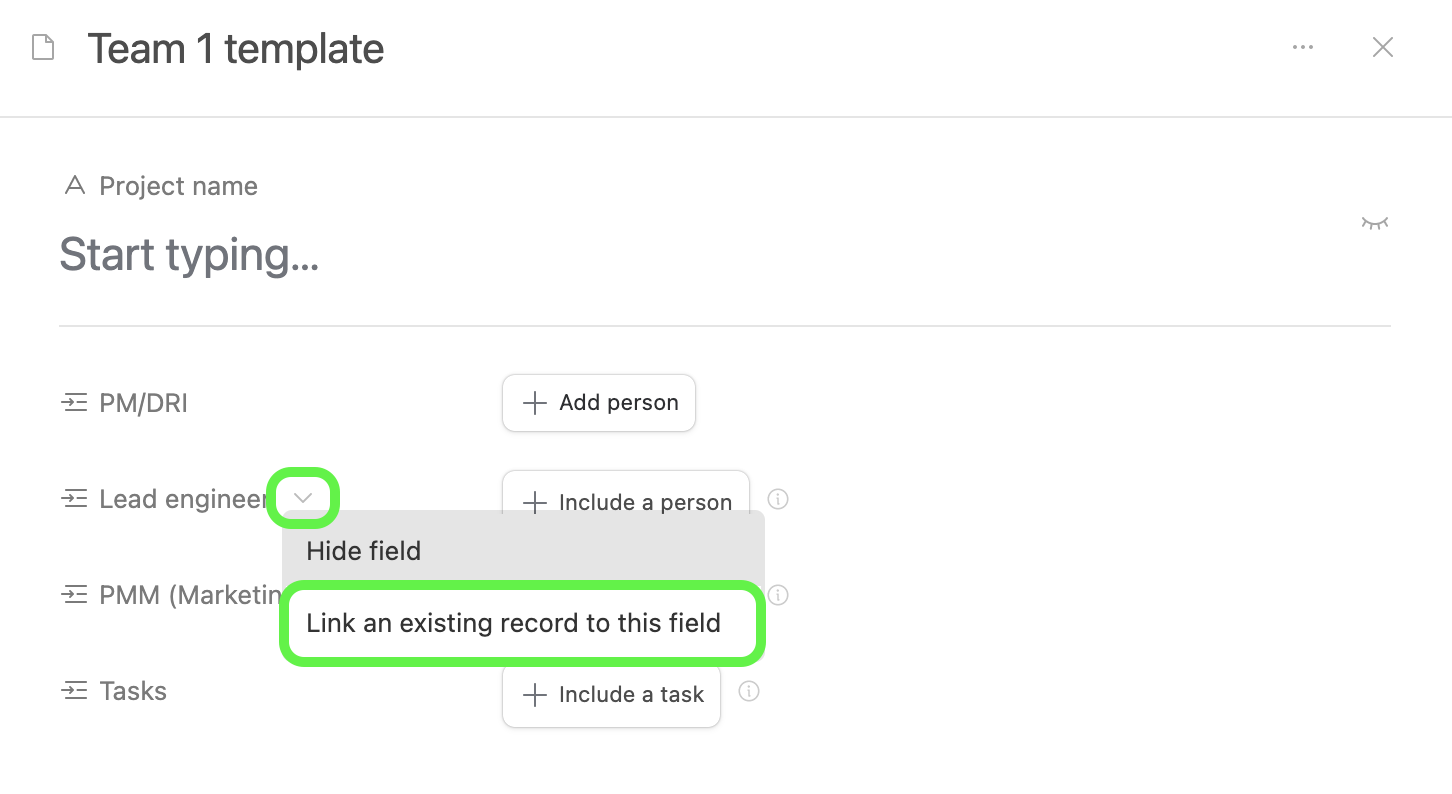1452x794 pixels.
Task: Click the Add person button
Action: [x=599, y=403]
